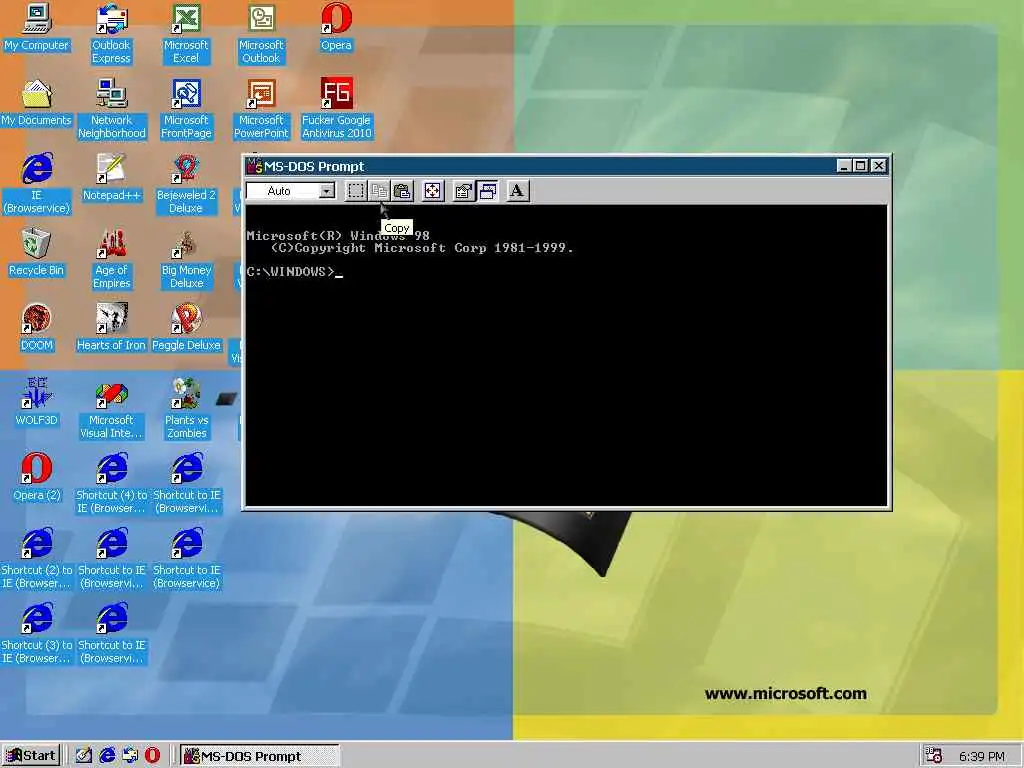Click the first Quick Launch pencil icon
Viewport: 1024px width, 768px height.
coord(84,756)
